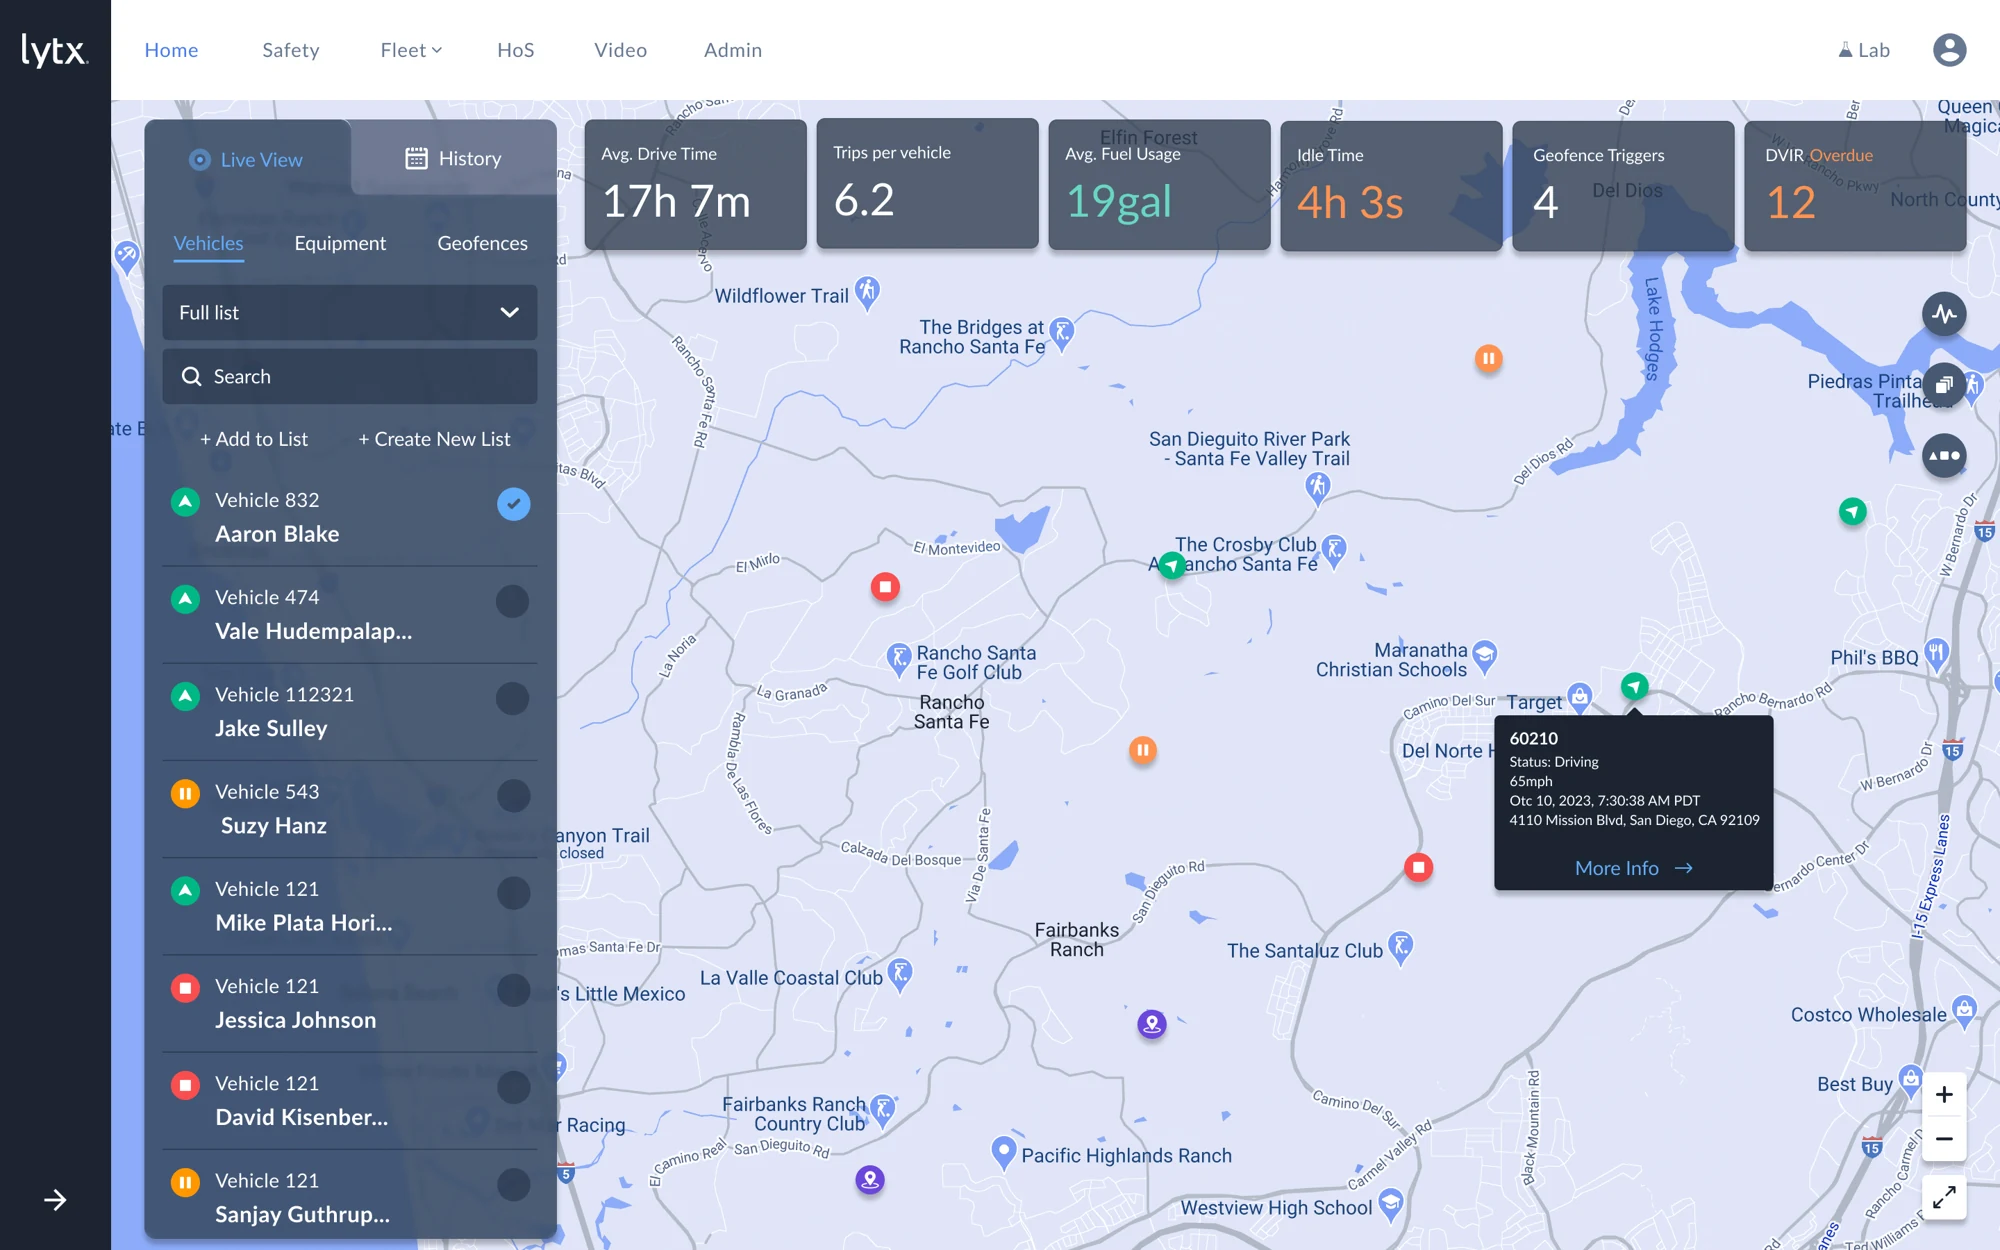This screenshot has height=1250, width=2000.
Task: Click the History calendar icon
Action: click(x=416, y=158)
